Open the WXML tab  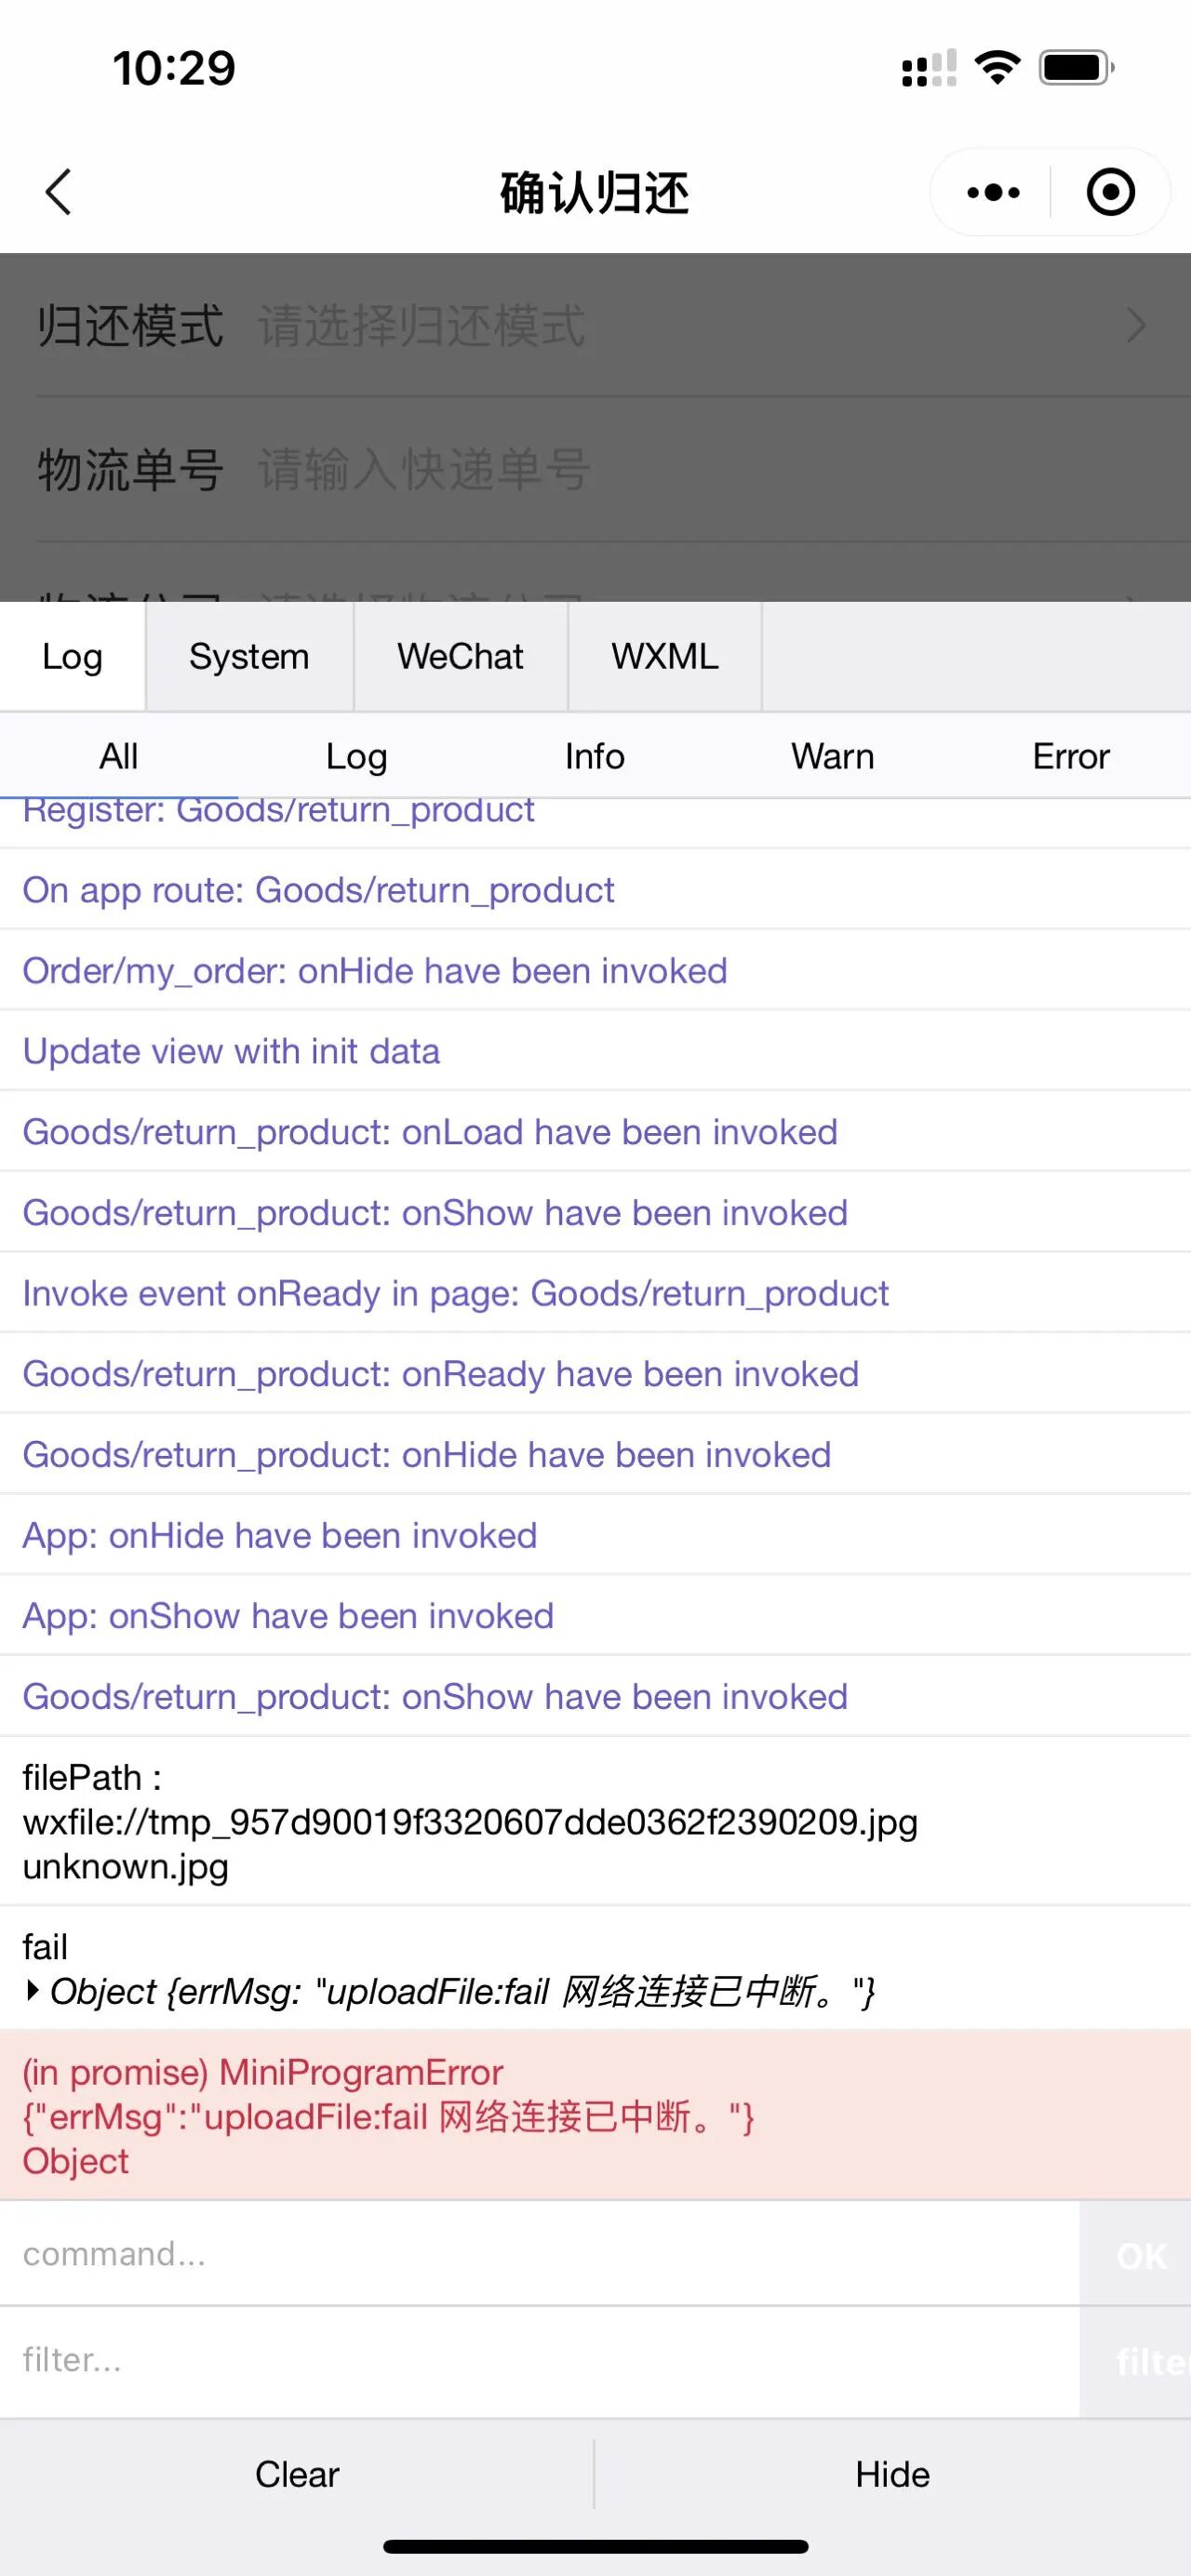tap(665, 657)
